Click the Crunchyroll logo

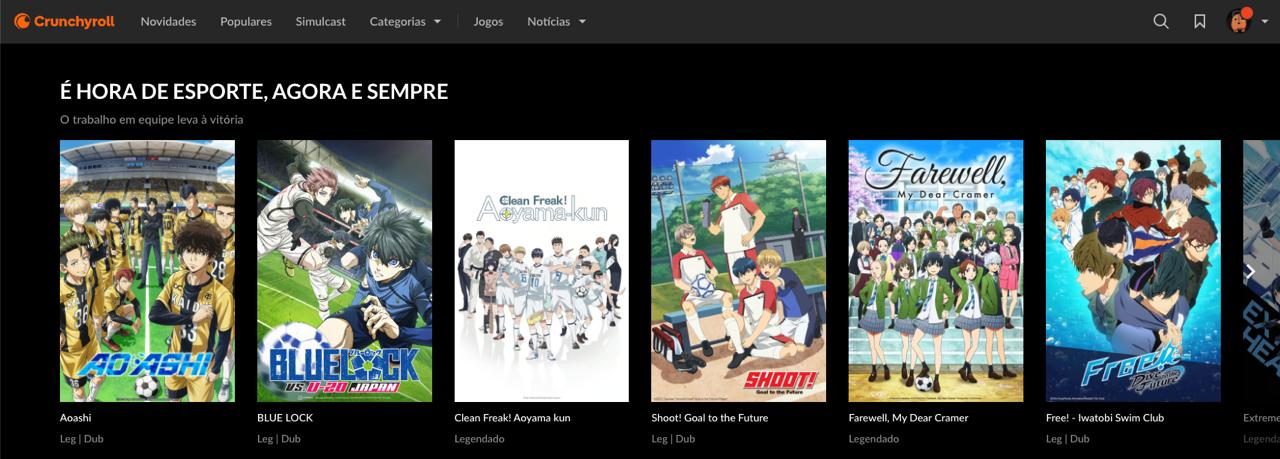click(64, 21)
